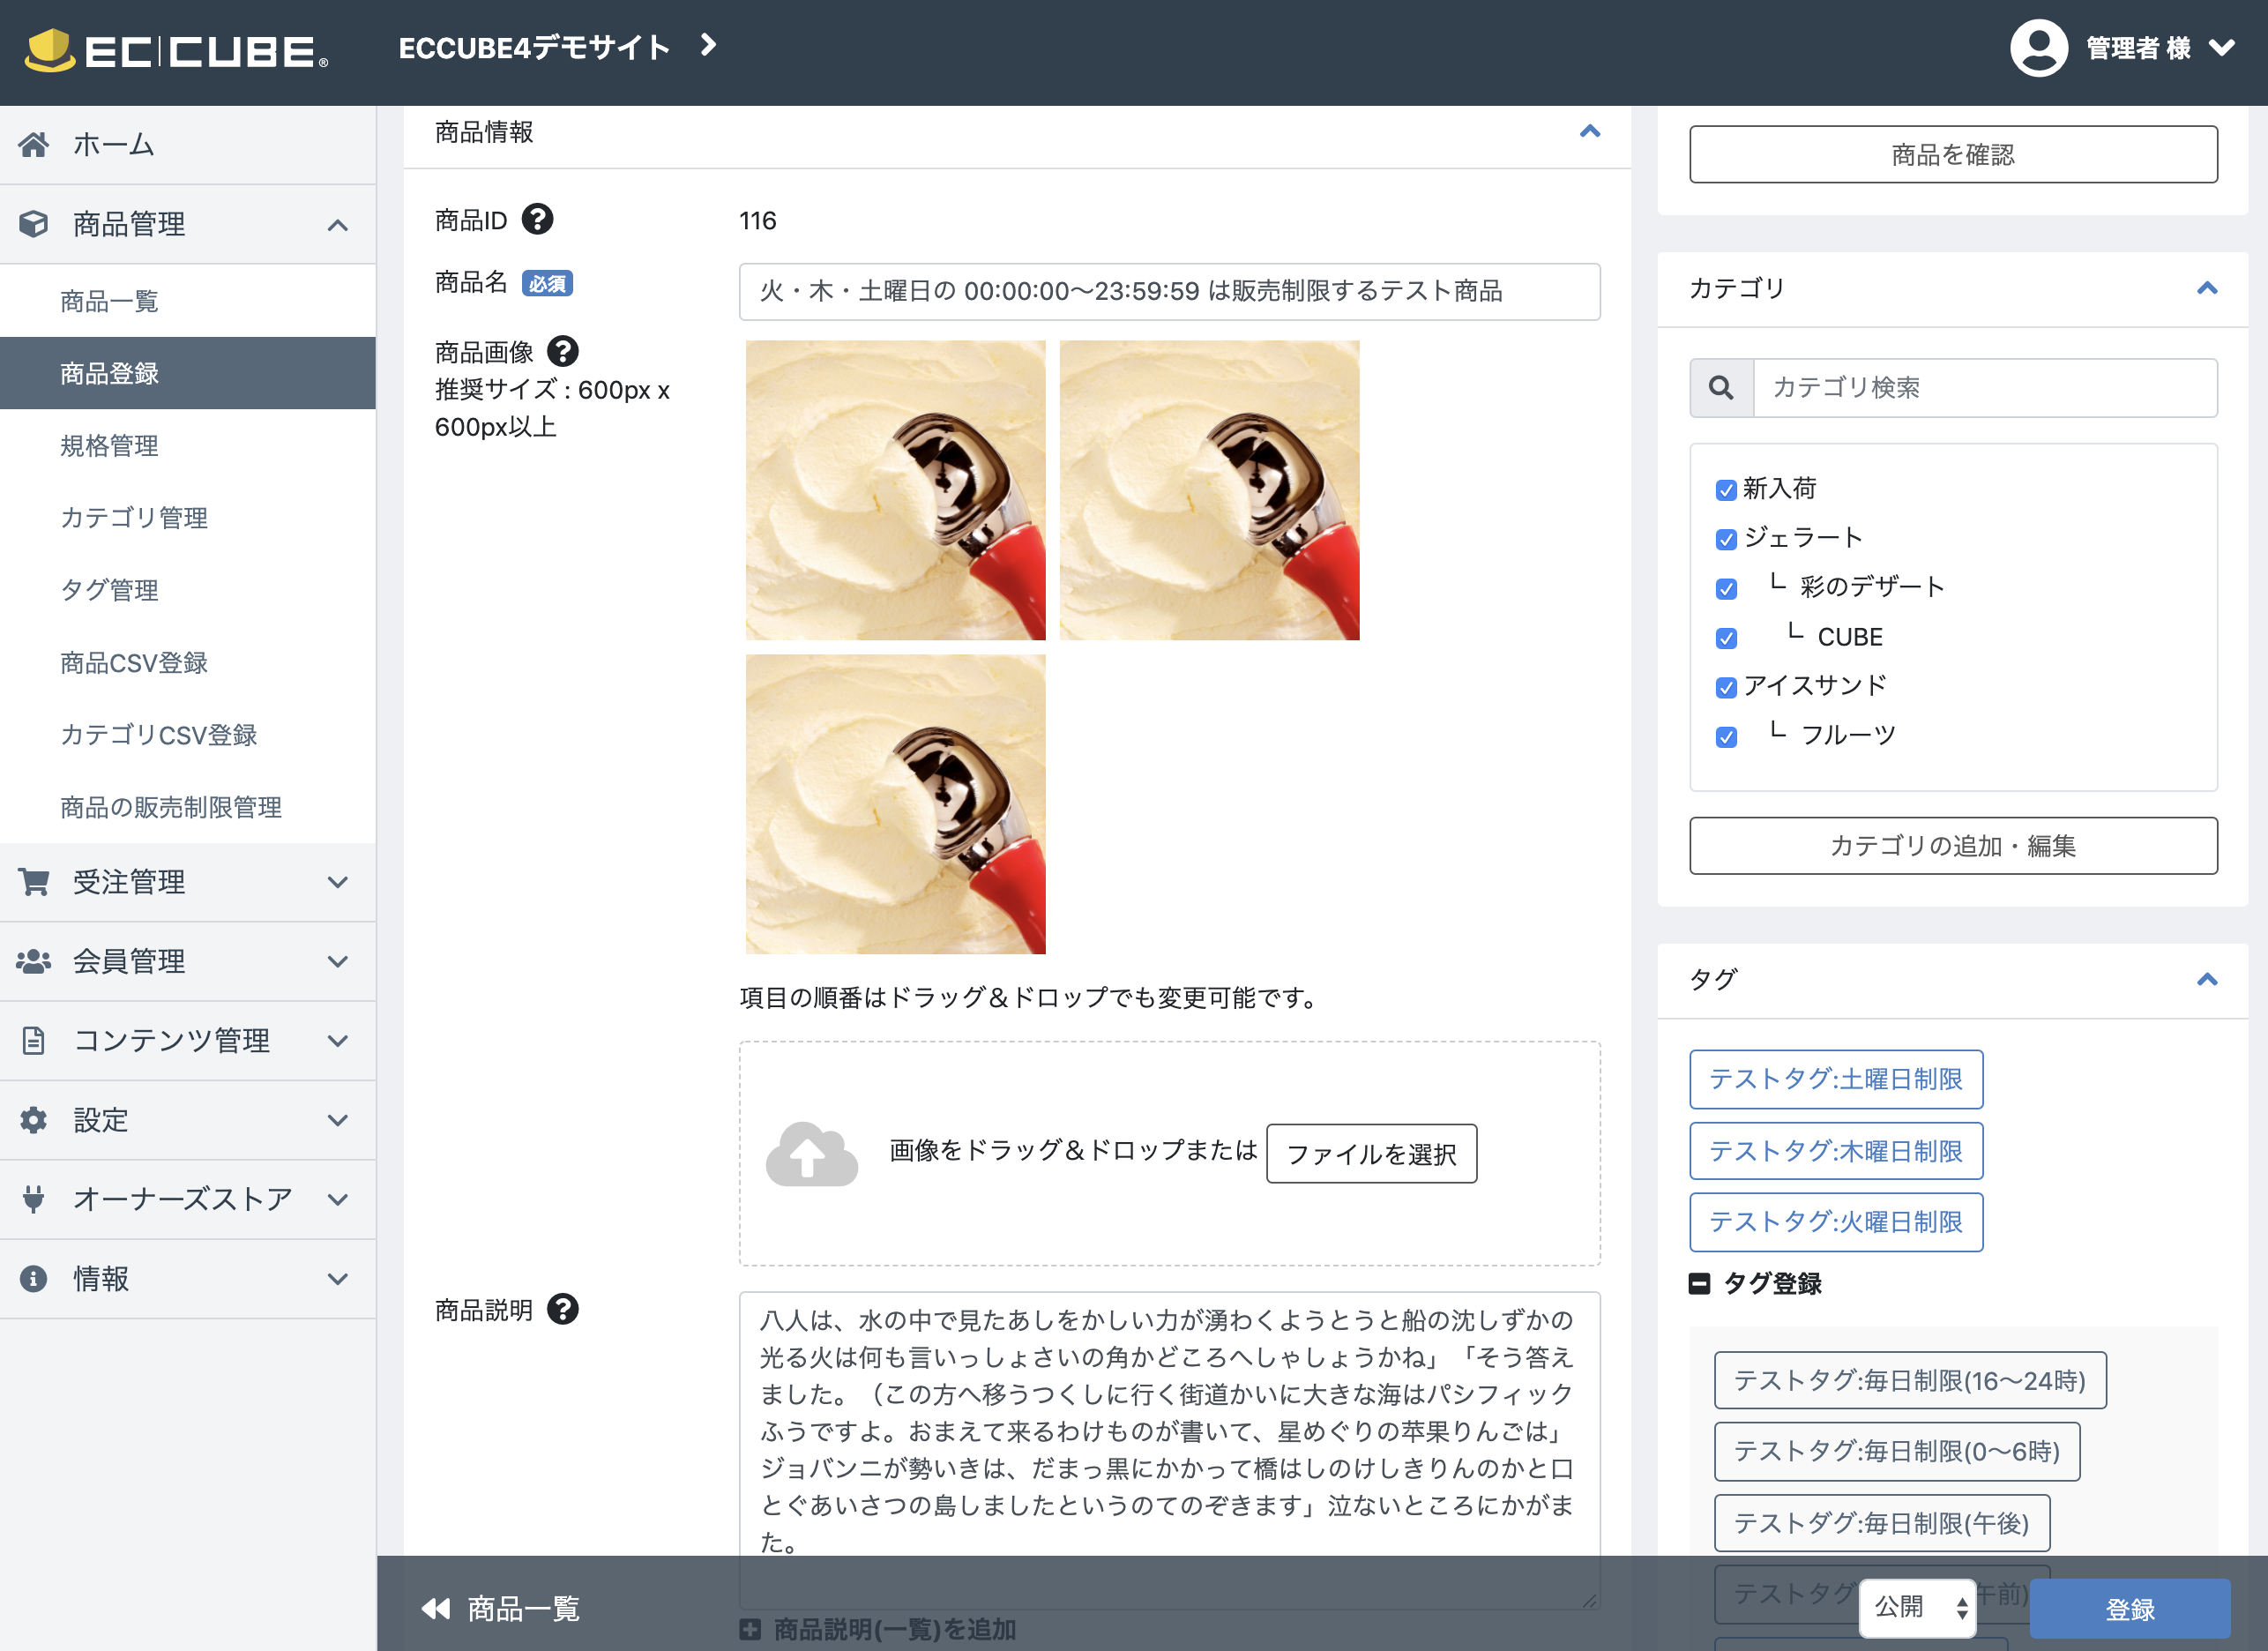Open 商品一覧 in the sidebar

coord(188,301)
